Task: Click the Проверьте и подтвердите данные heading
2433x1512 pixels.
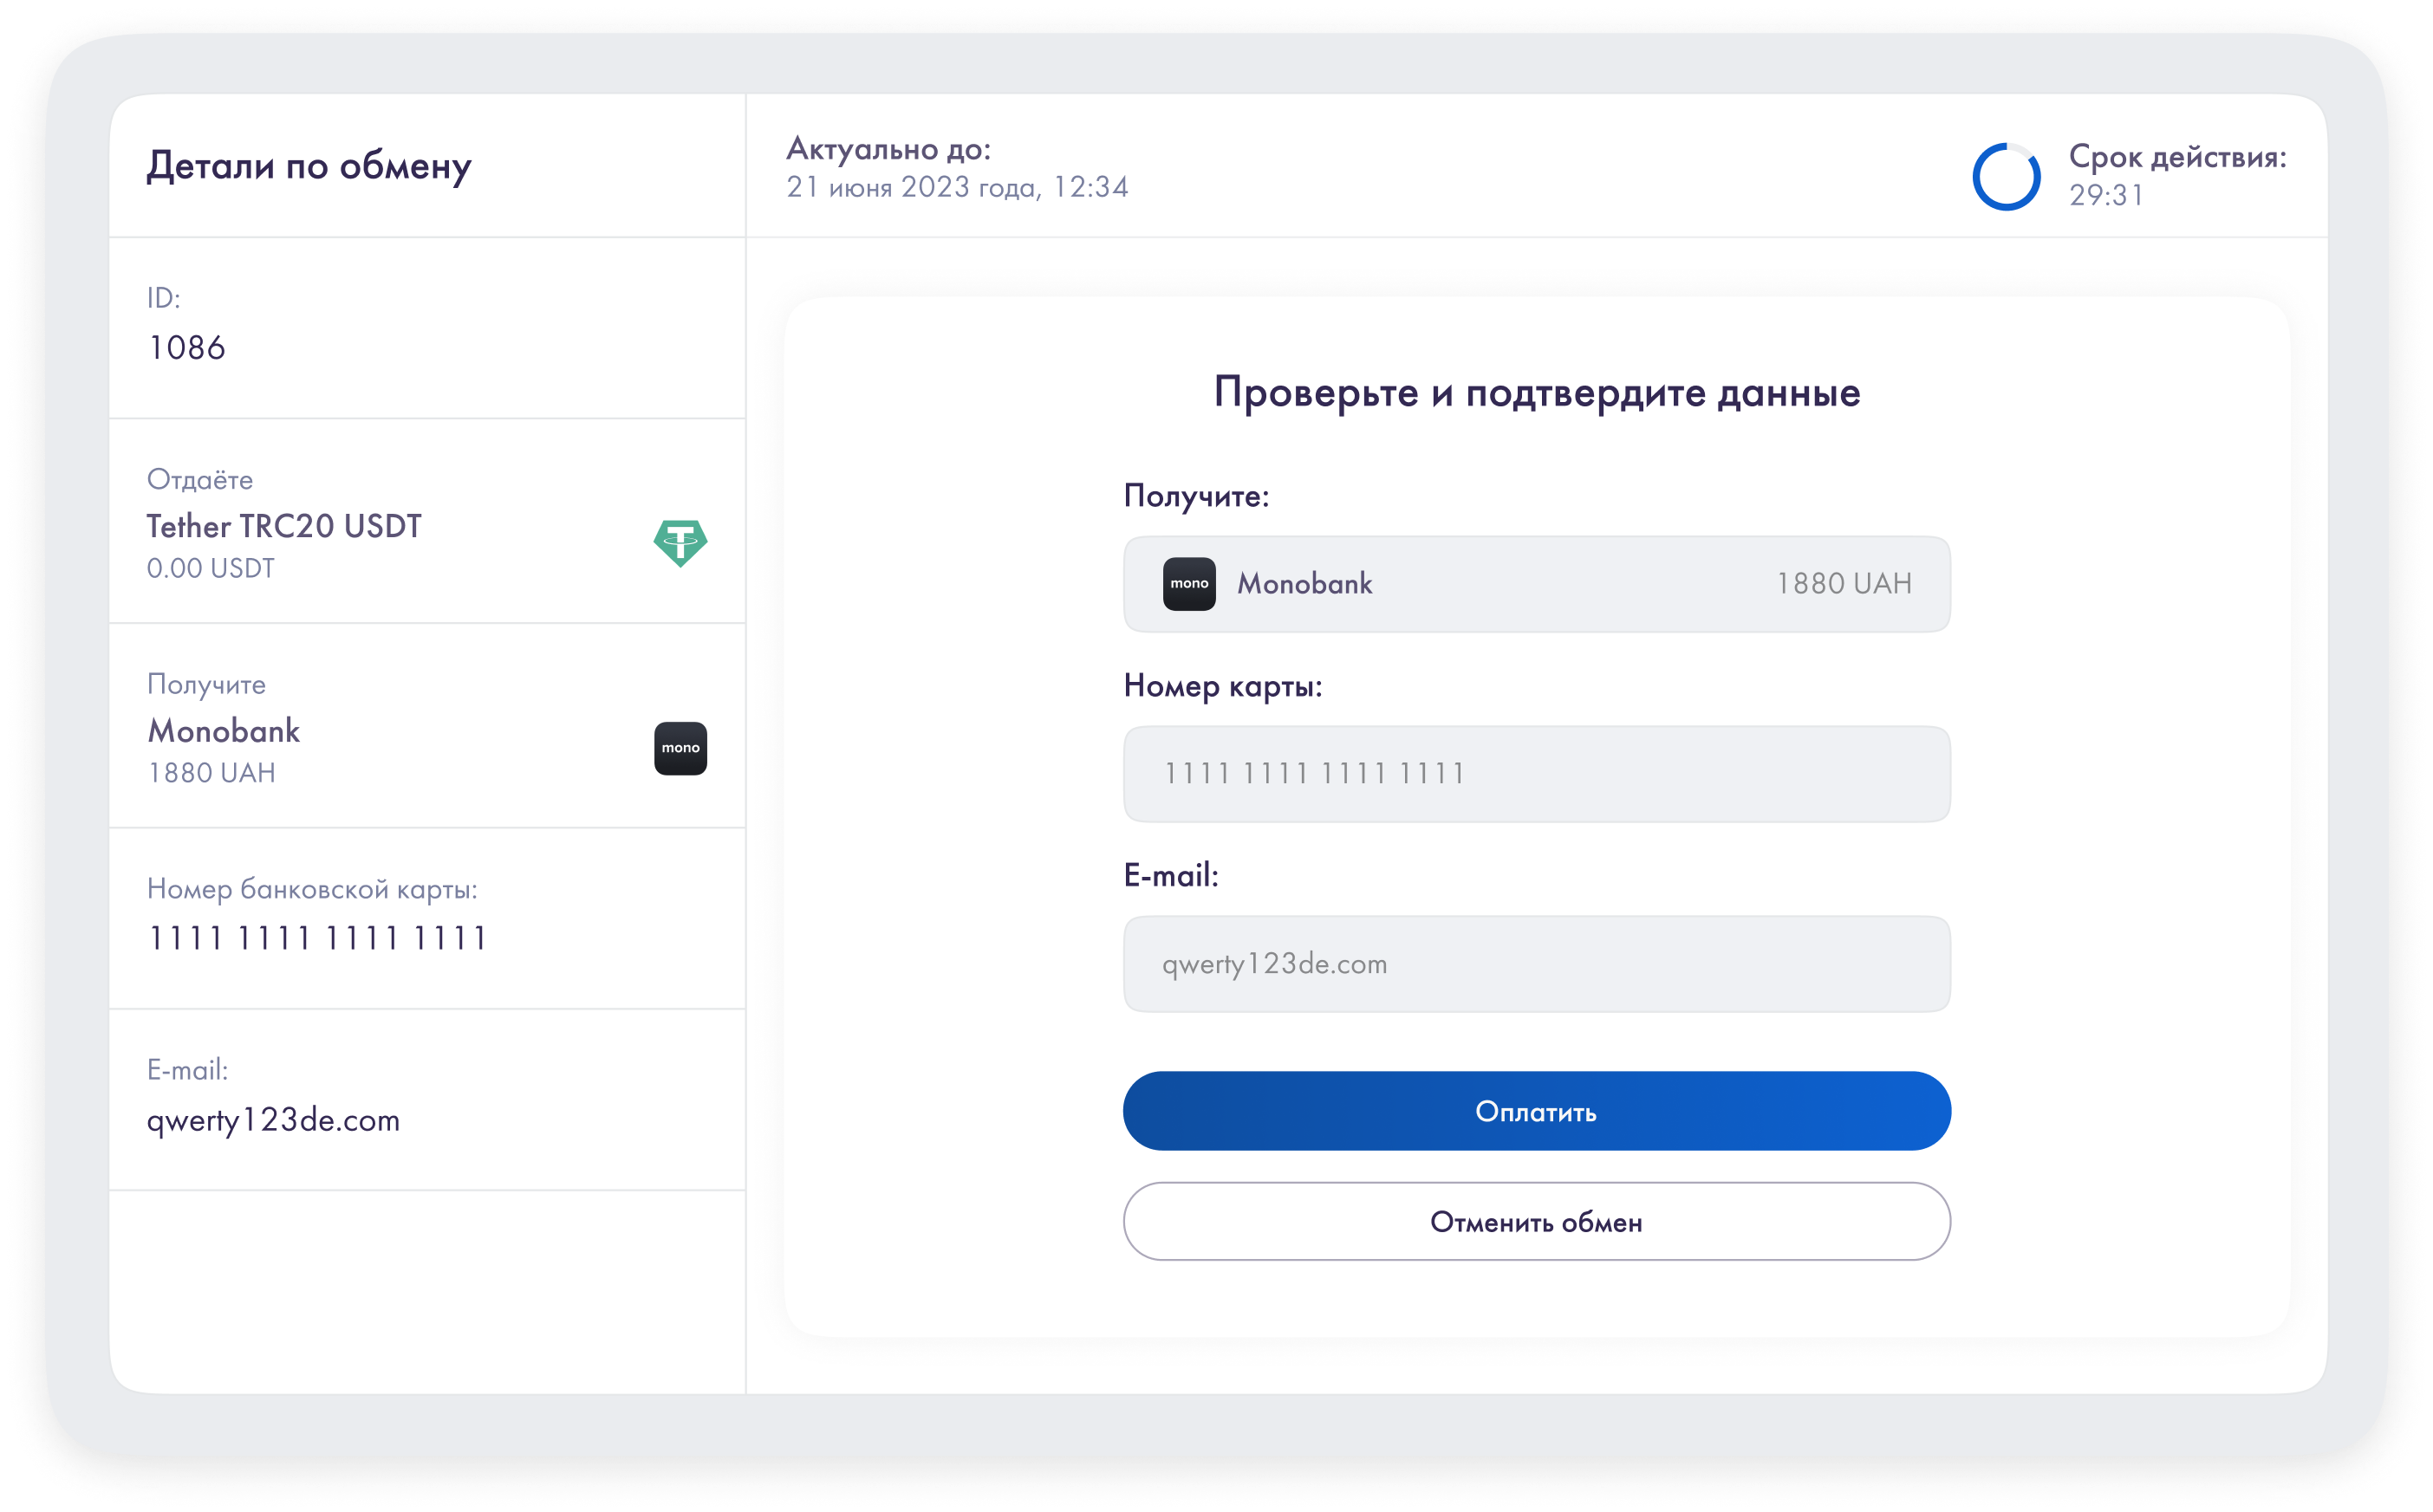Action: point(1536,392)
